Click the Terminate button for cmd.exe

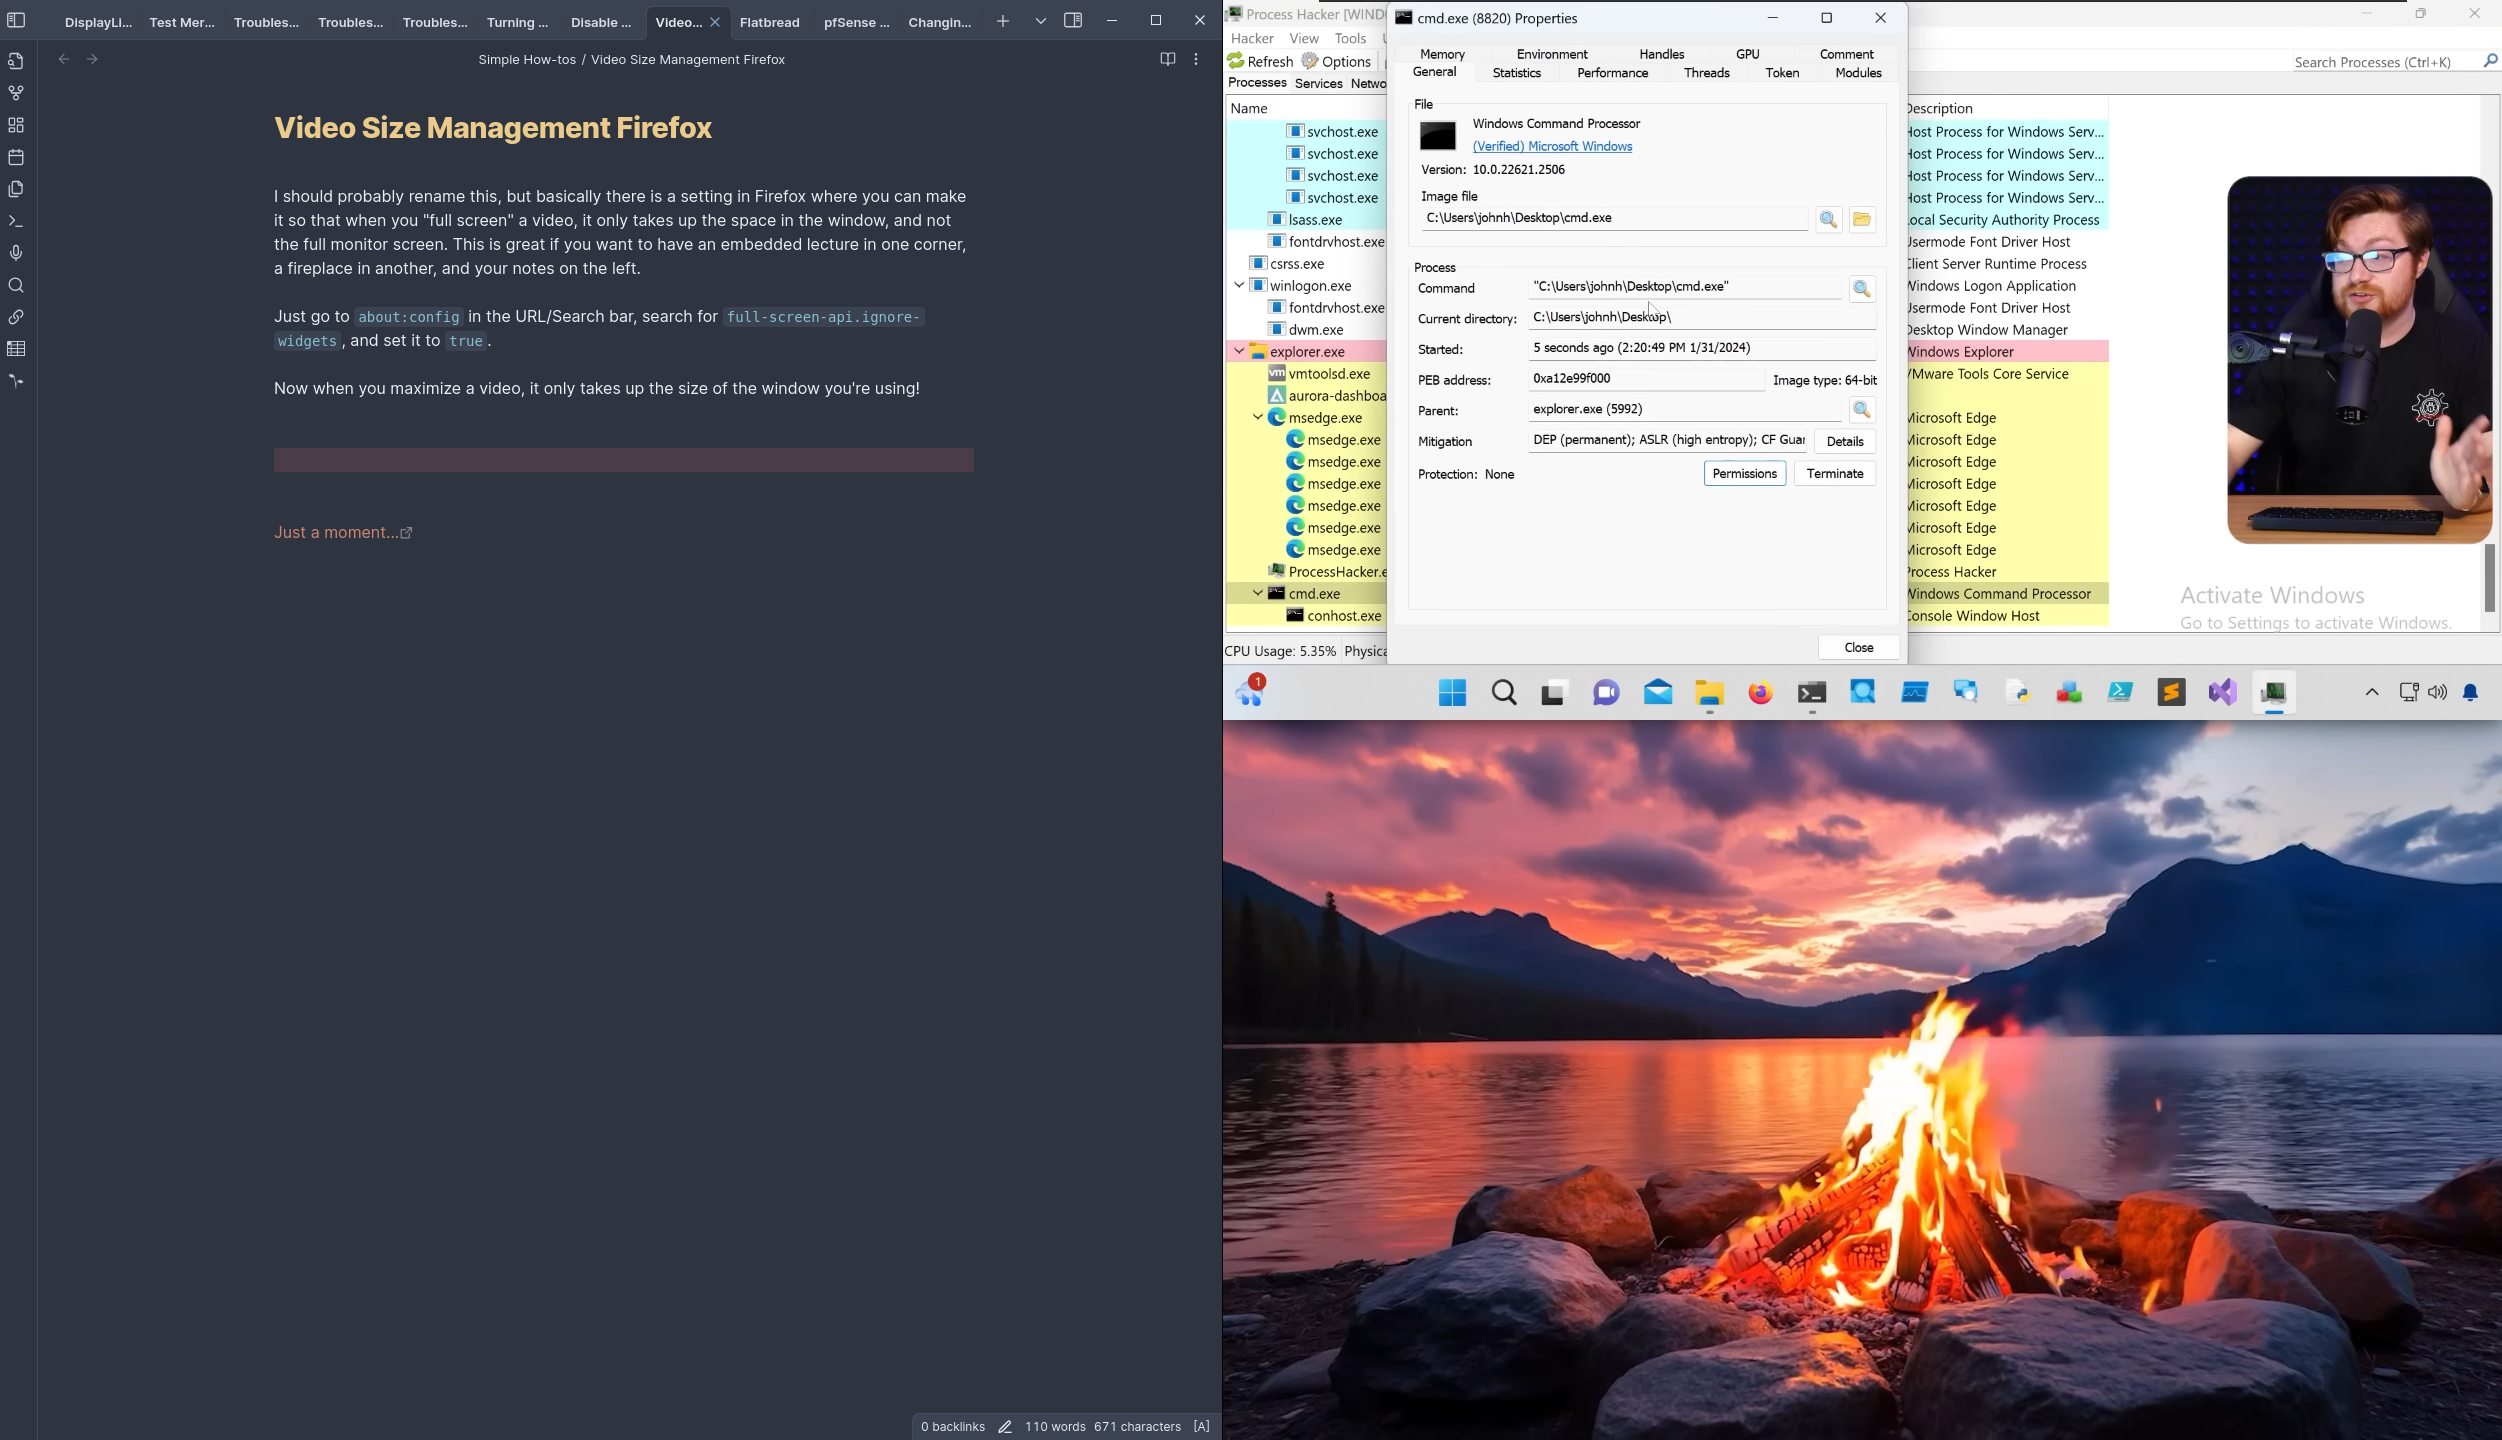[1834, 473]
